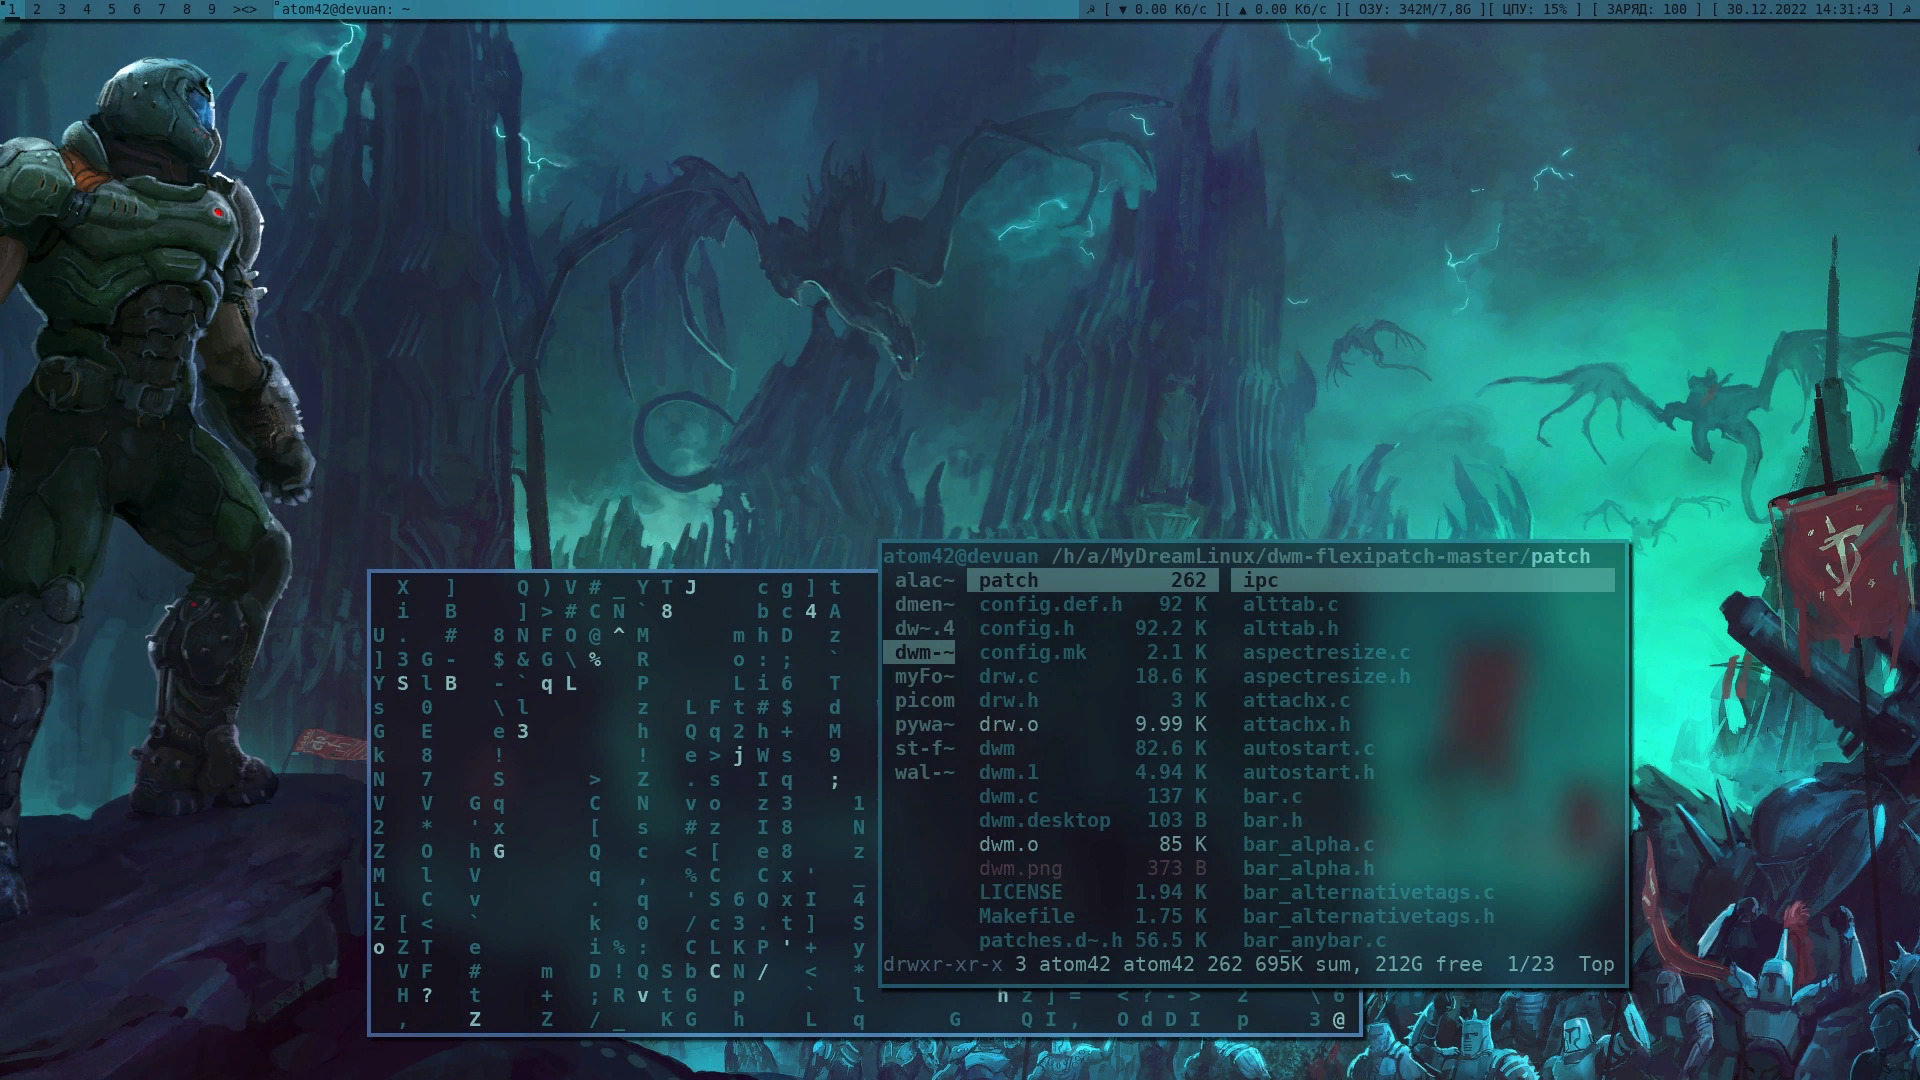The width and height of the screenshot is (1920, 1080).
Task: Switch to workspace tag 2
Action: tap(37, 9)
